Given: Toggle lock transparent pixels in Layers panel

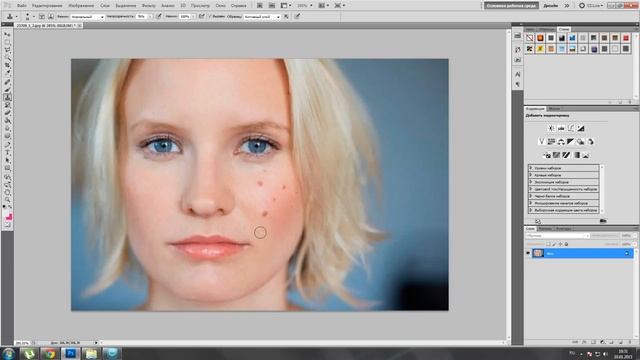Looking at the screenshot, I should [548, 244].
